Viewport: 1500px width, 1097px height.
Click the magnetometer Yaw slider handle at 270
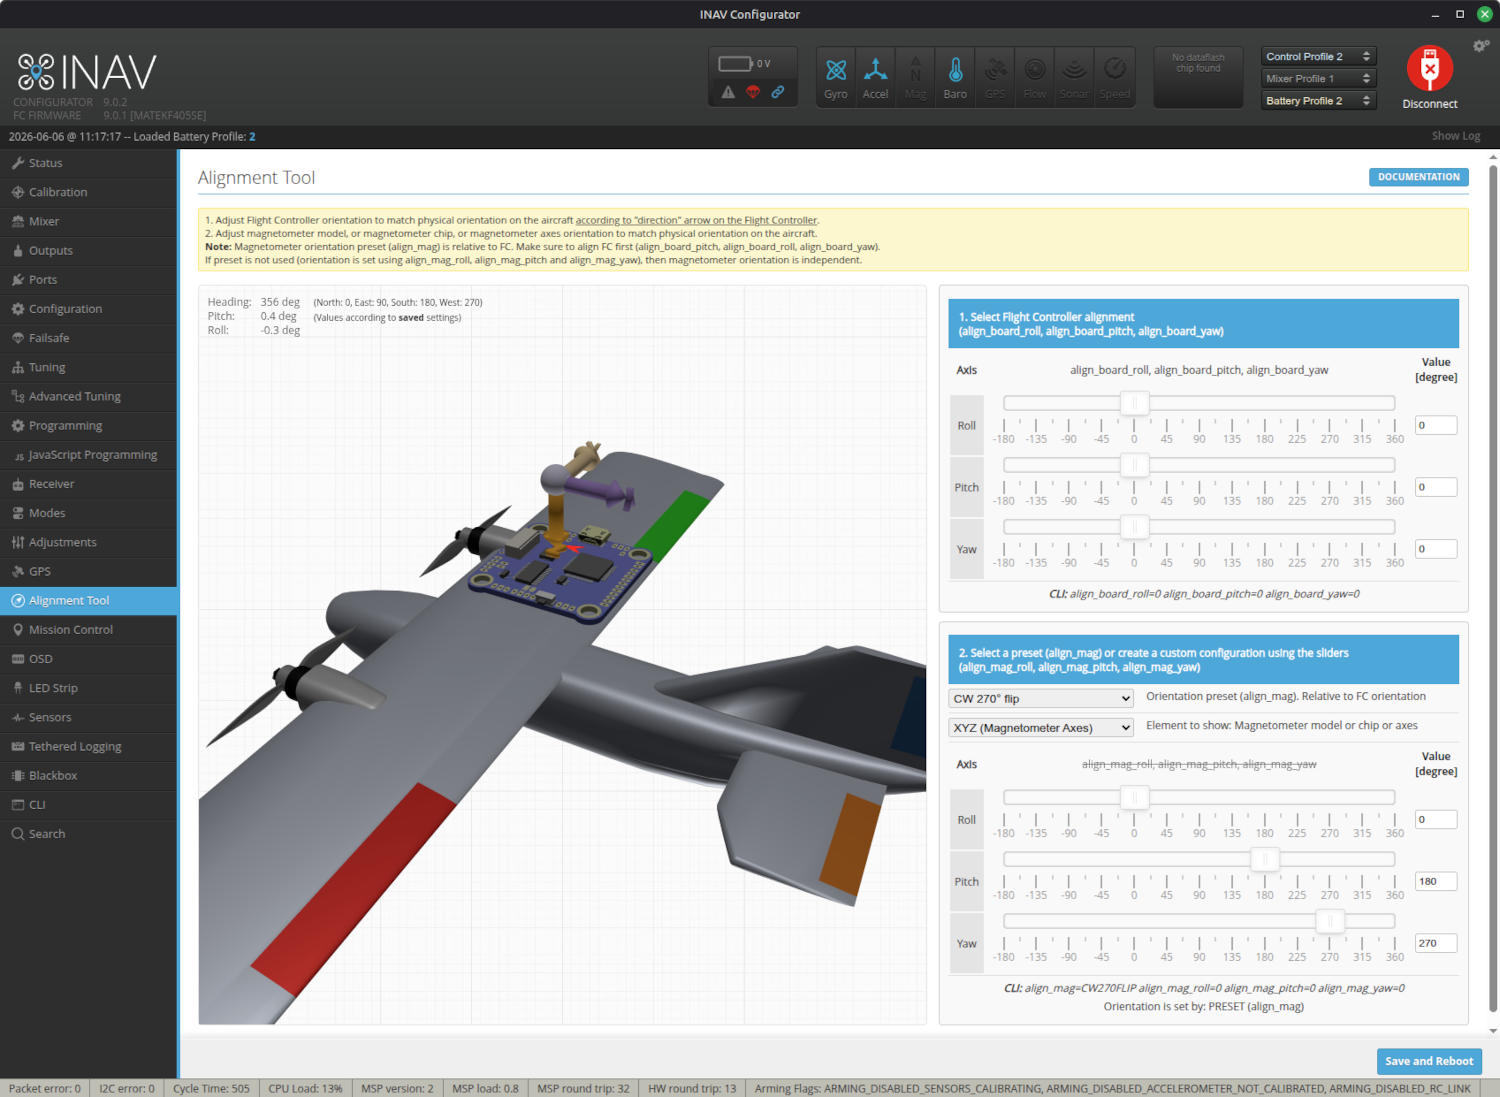tap(1330, 921)
